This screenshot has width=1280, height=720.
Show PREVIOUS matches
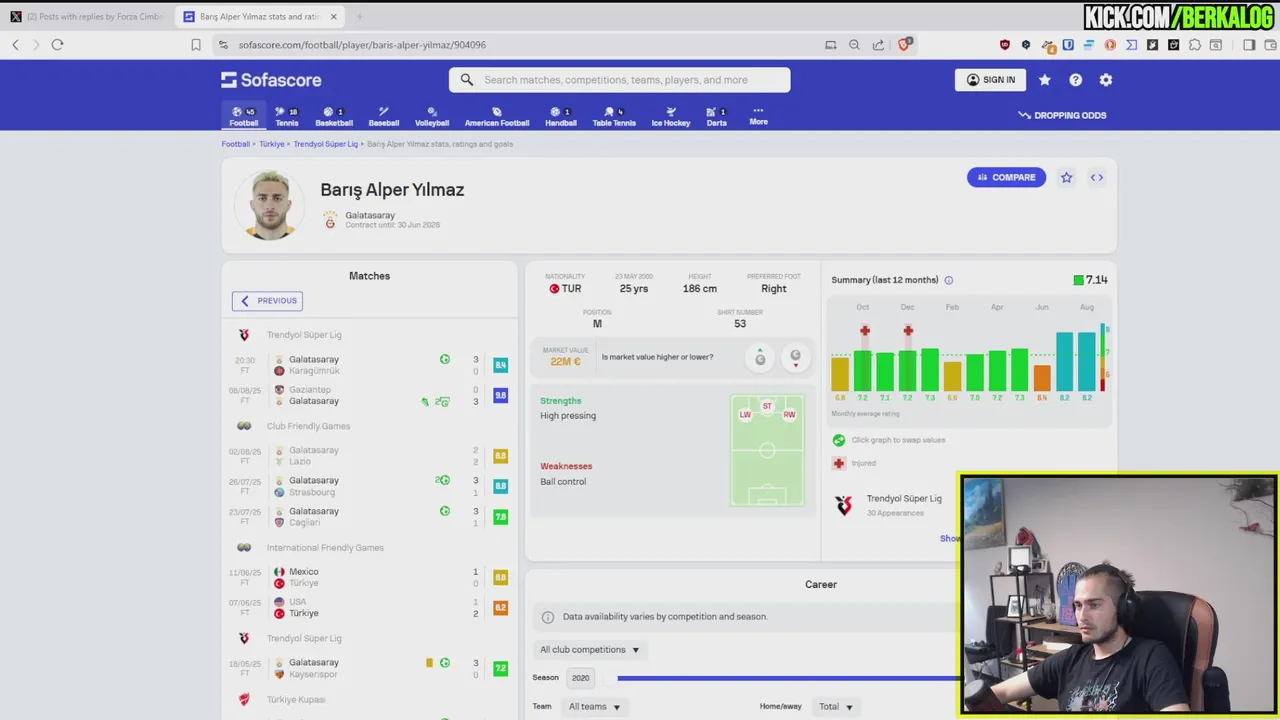pos(267,300)
